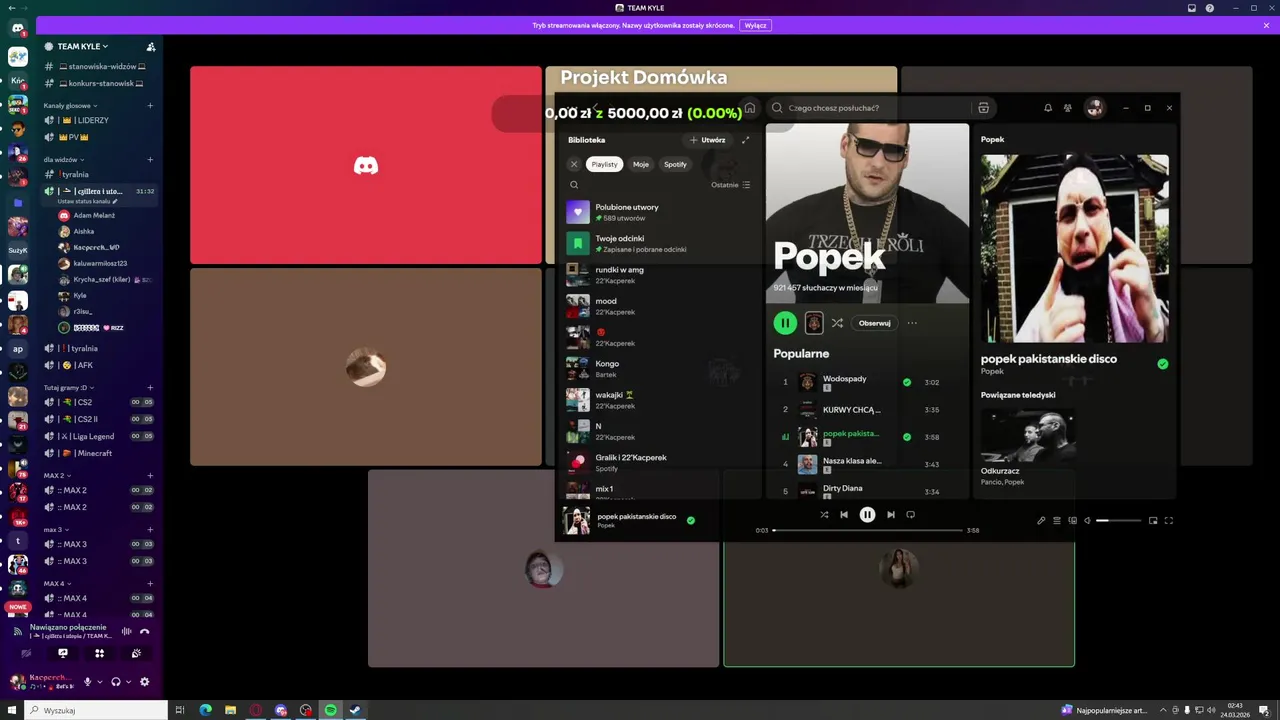Image resolution: width=1280 pixels, height=720 pixels.
Task: Open Spotify friend activity icon
Action: pos(1068,108)
